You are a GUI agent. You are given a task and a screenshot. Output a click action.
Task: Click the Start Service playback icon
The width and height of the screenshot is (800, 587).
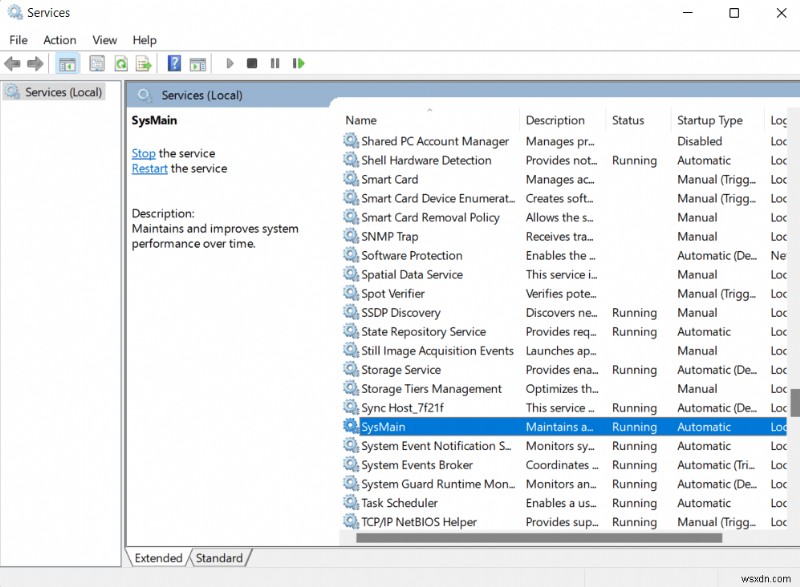pos(230,63)
